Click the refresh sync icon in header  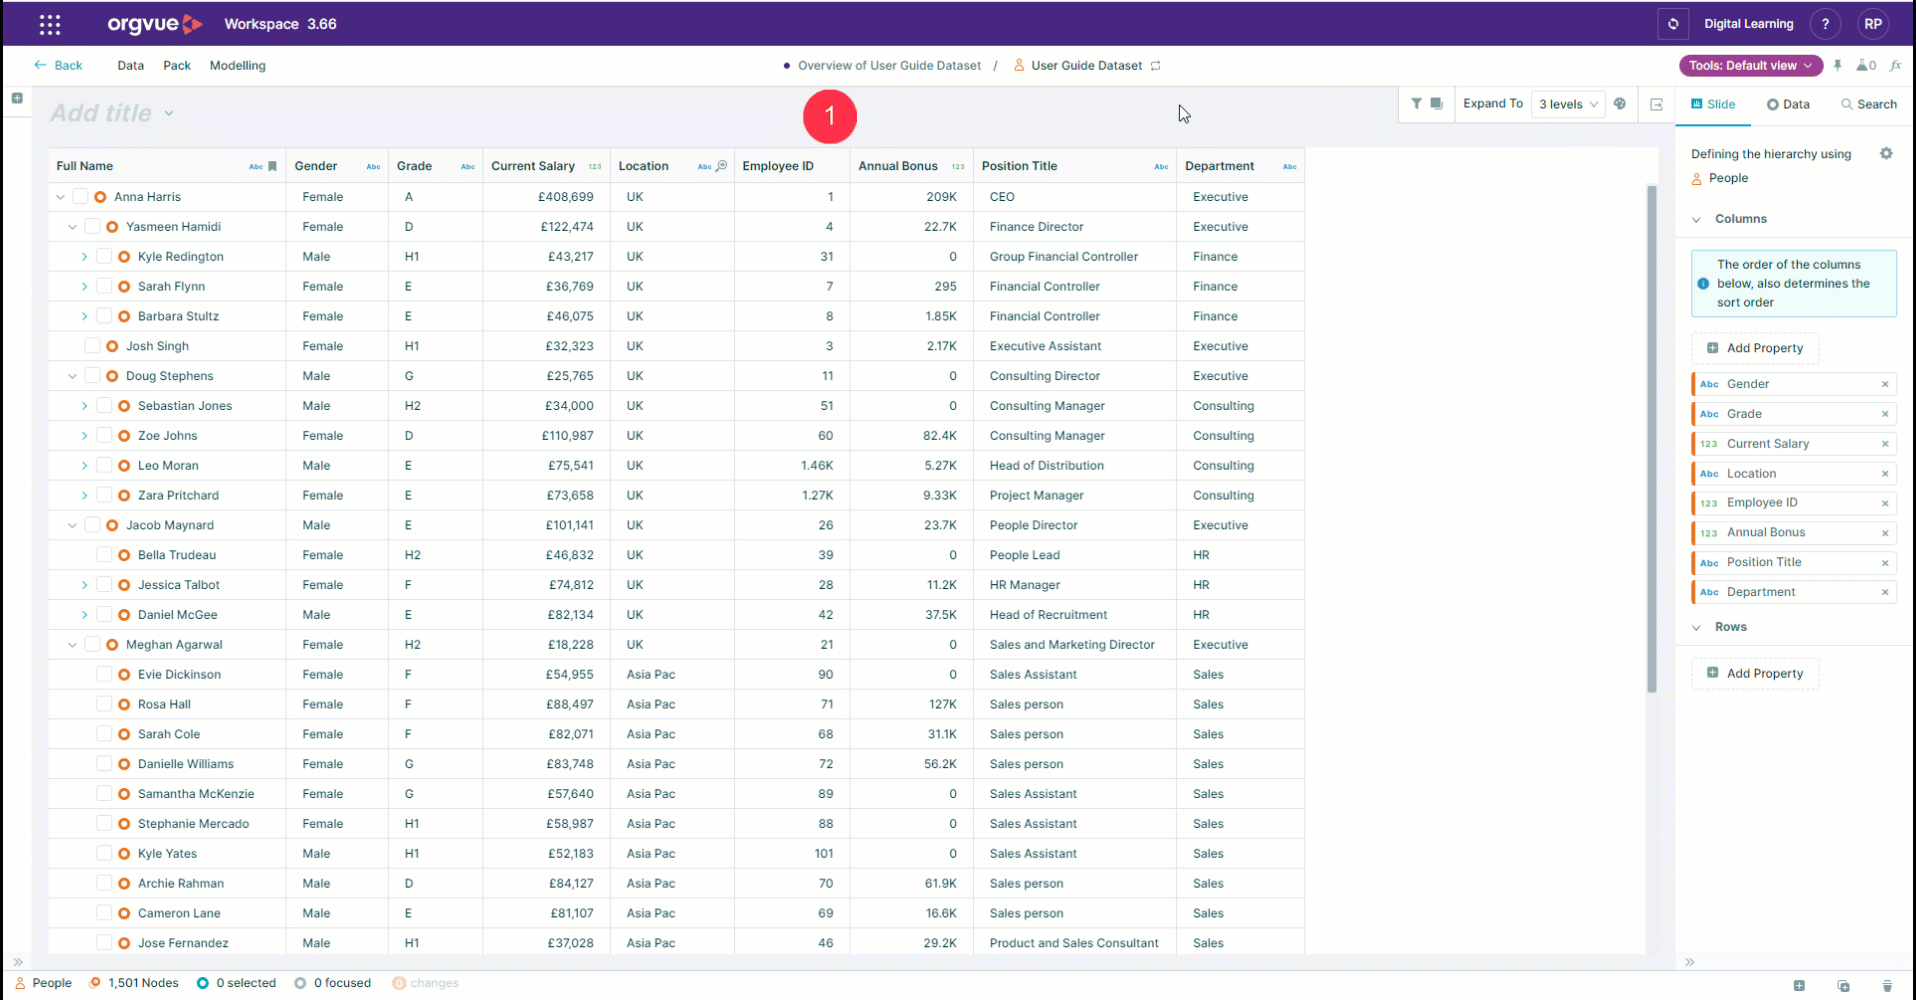[x=1673, y=24]
